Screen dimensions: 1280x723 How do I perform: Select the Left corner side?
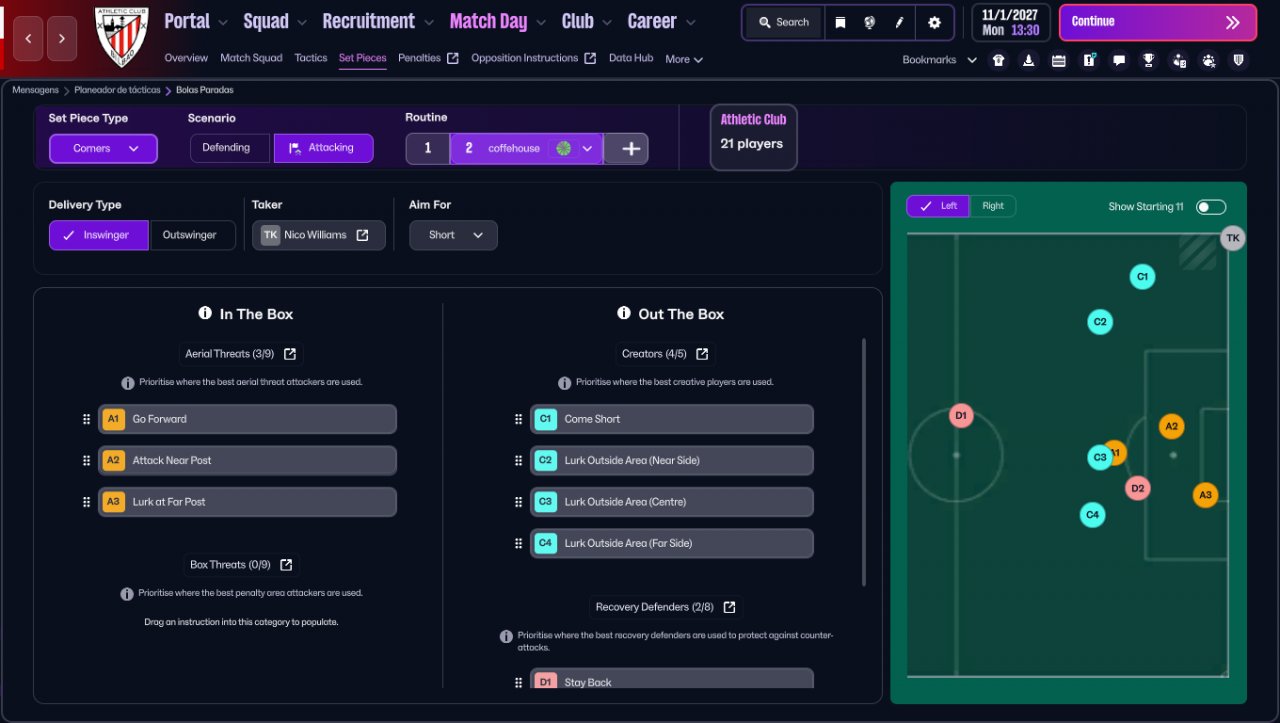coord(938,206)
